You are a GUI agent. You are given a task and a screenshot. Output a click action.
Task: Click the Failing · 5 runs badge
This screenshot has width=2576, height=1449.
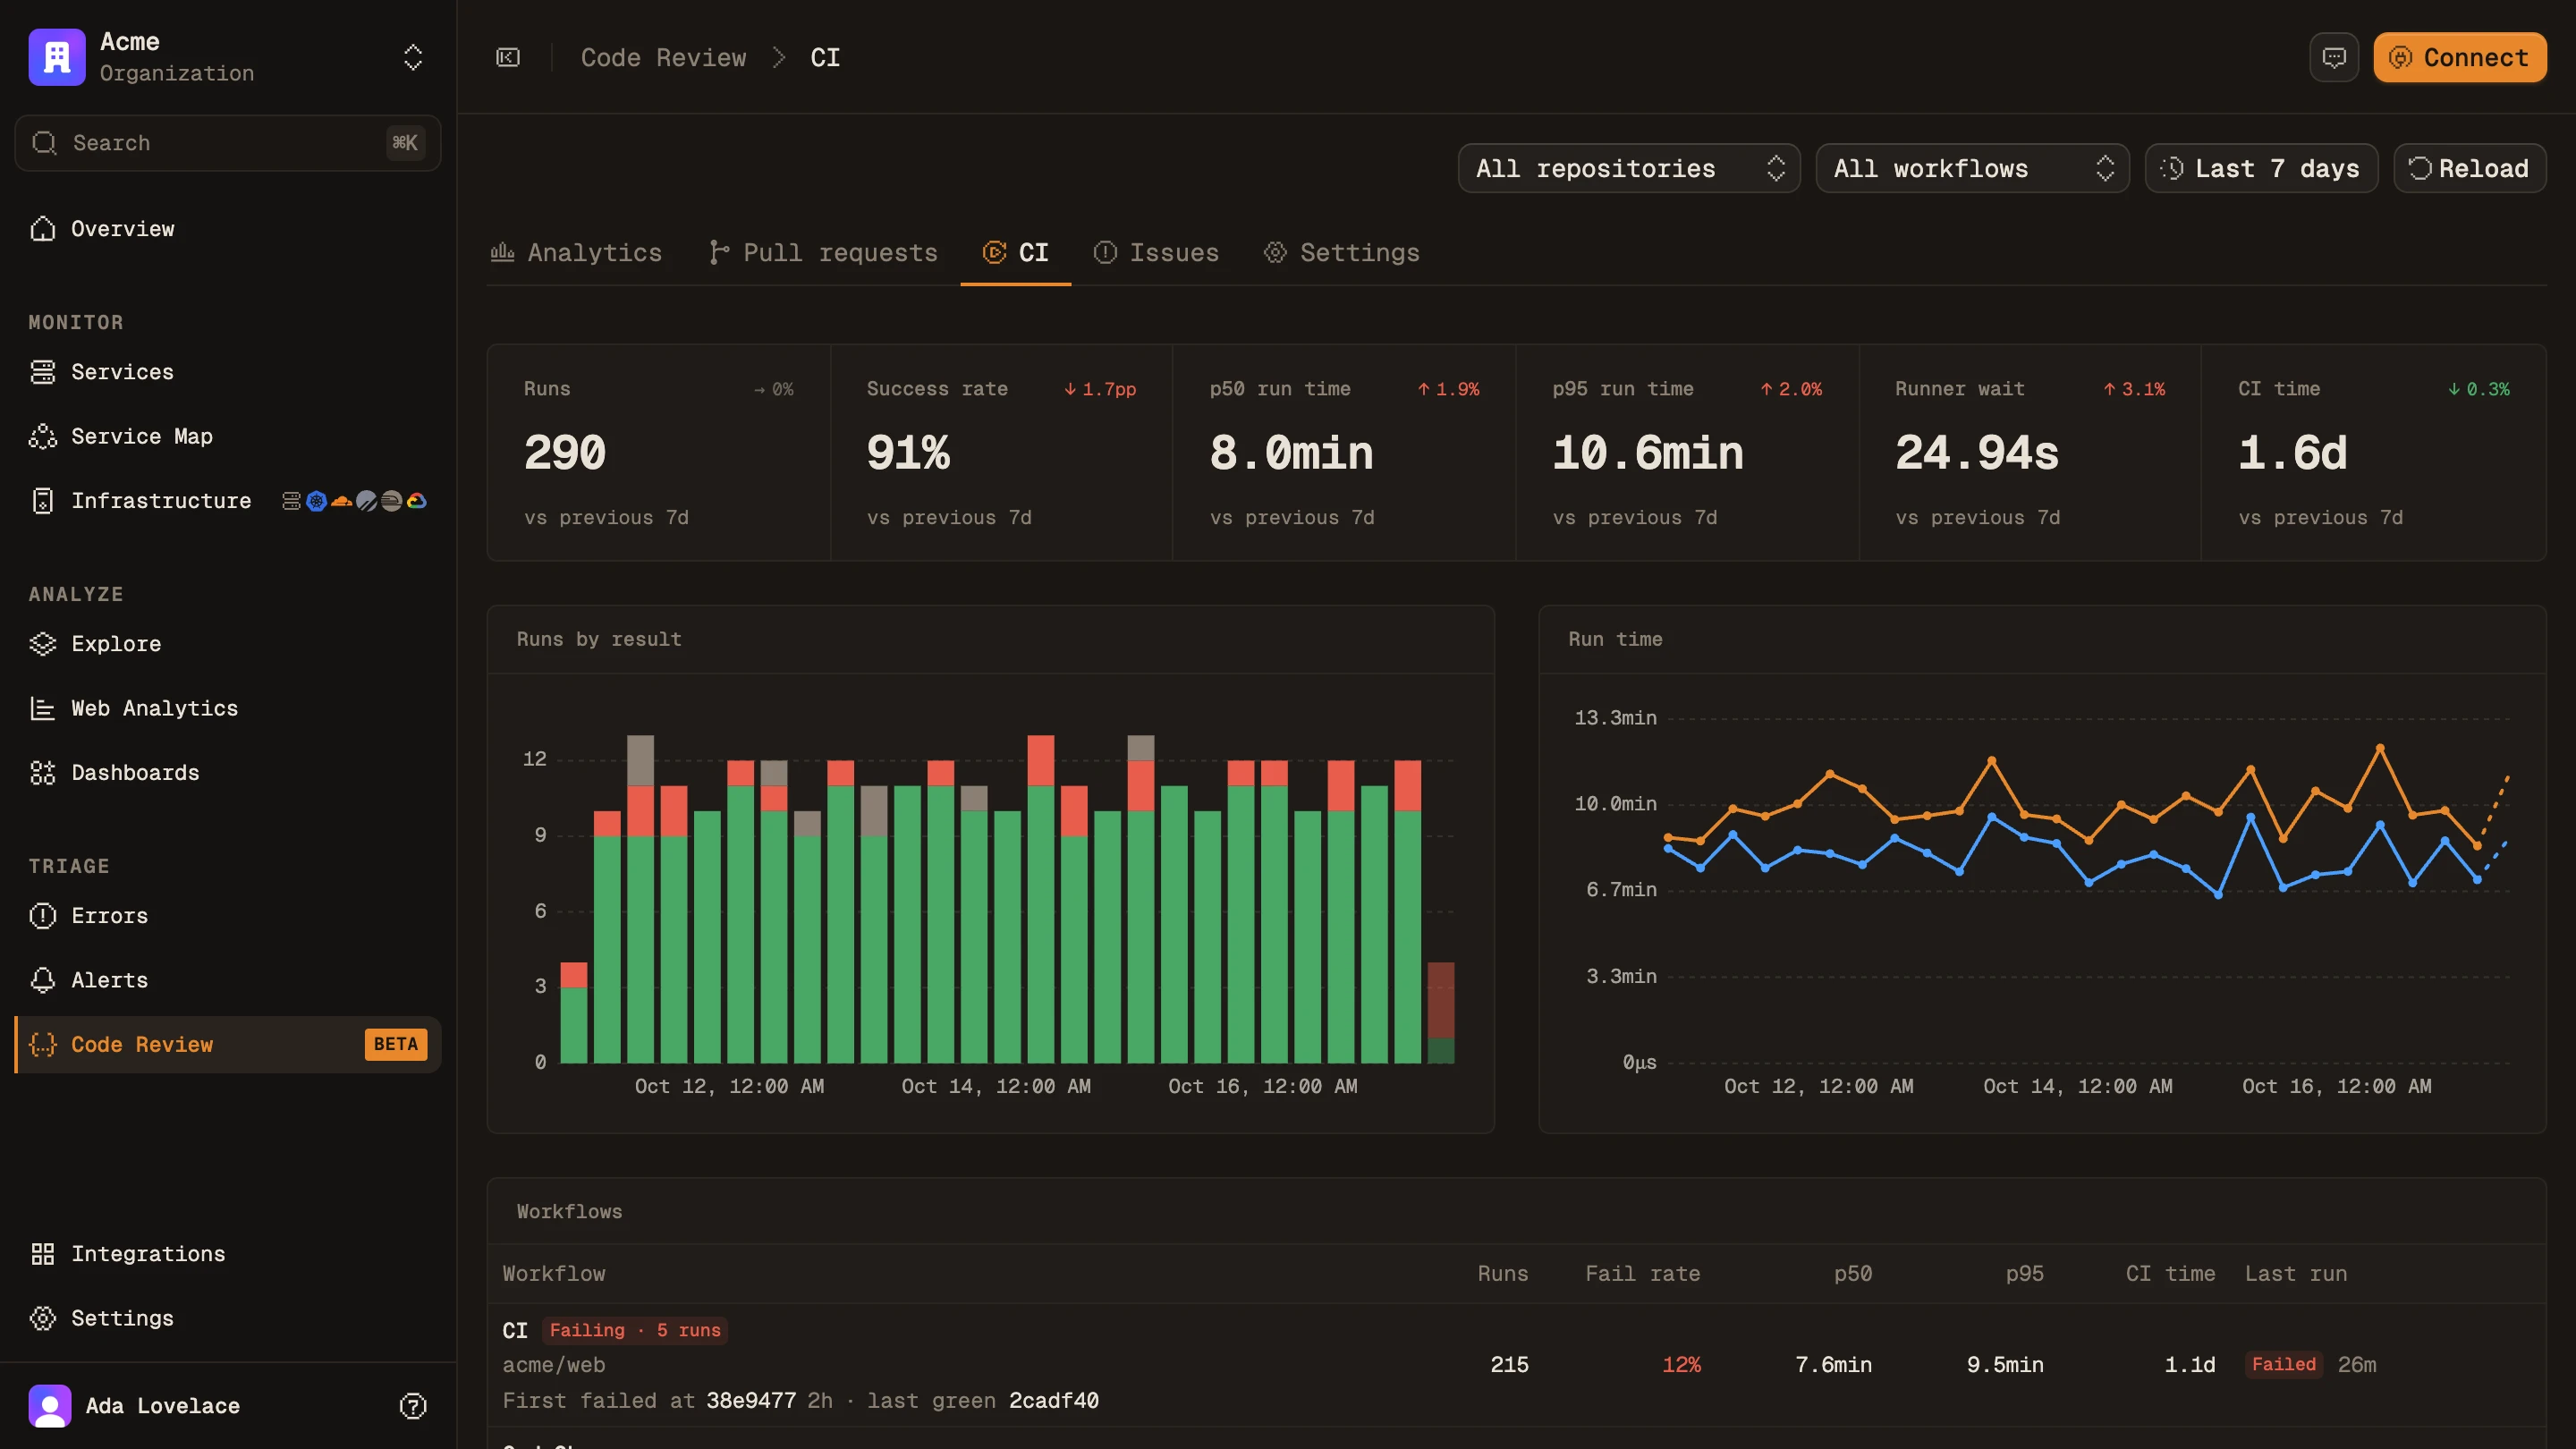635,1331
